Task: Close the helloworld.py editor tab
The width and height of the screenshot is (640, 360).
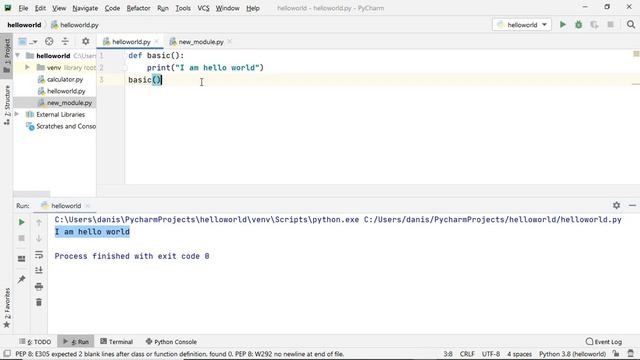Action: point(156,42)
